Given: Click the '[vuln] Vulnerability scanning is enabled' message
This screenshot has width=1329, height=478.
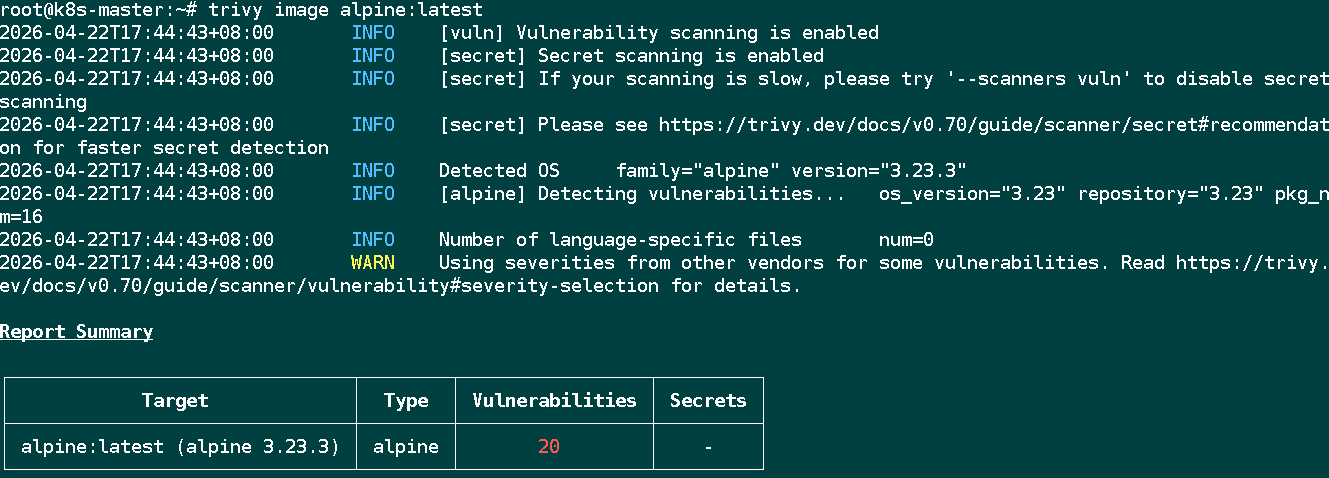Looking at the screenshot, I should point(658,33).
